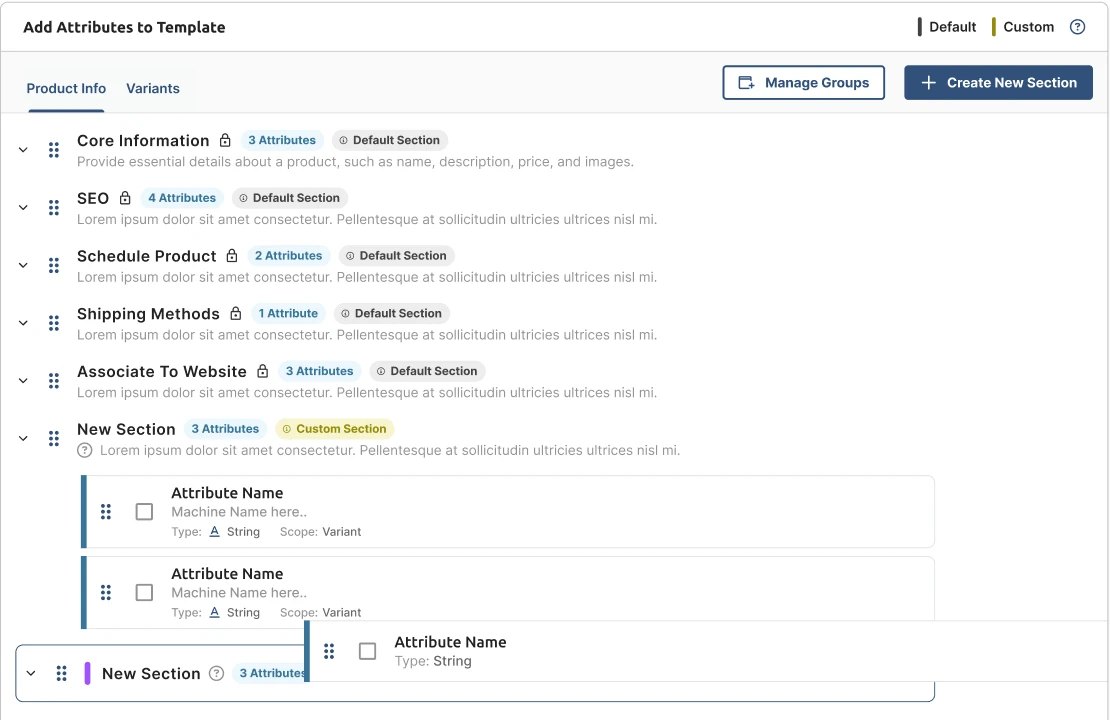The width and height of the screenshot is (1110, 720).
Task: Click help icon before Custom Section description text
Action: click(85, 450)
